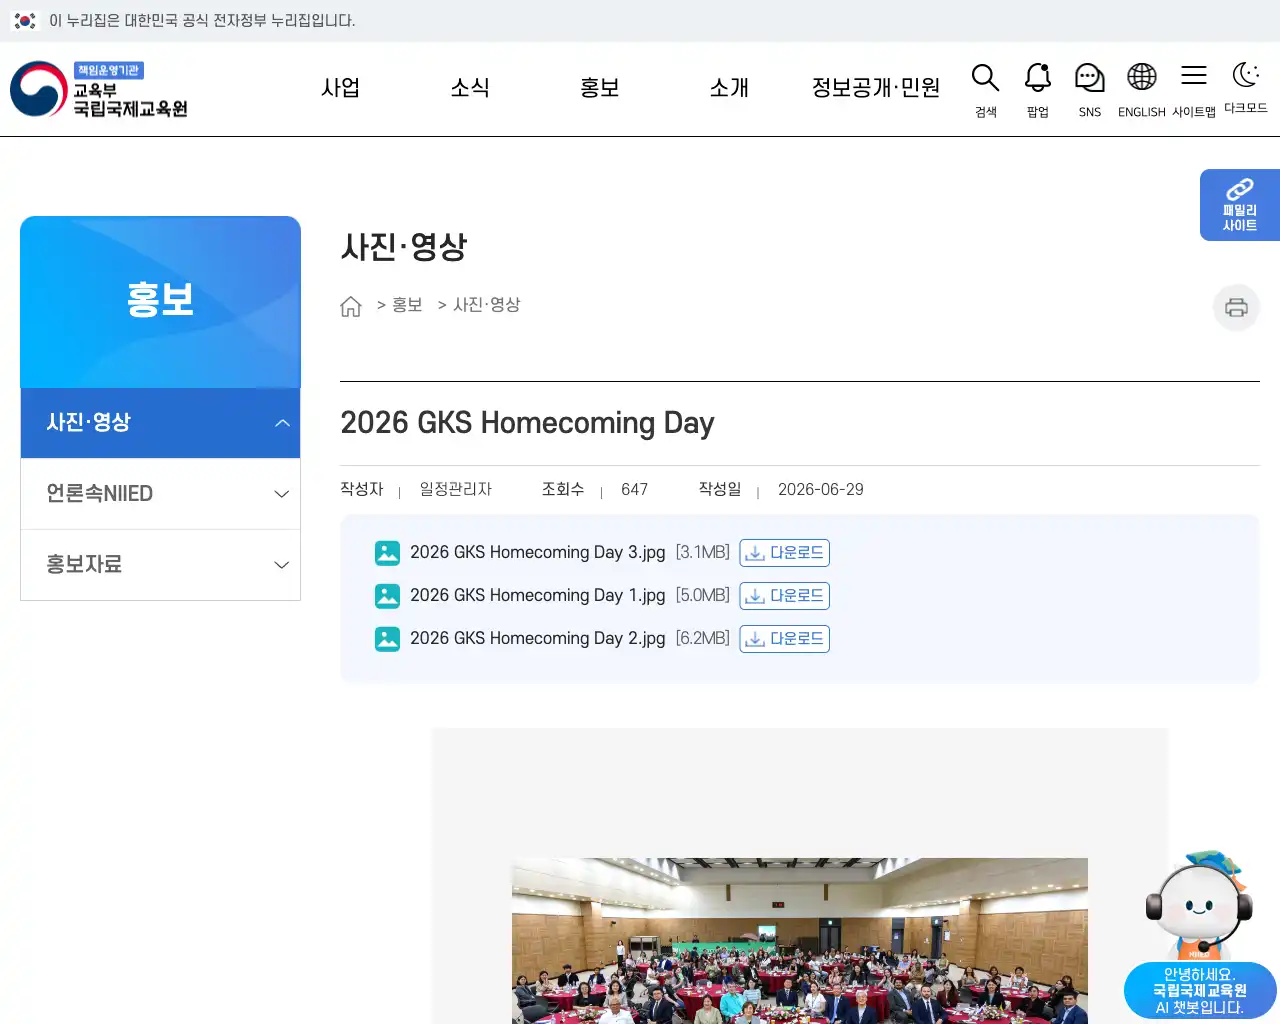Click image icon beside Homecoming Day 3.jpg
This screenshot has width=1280, height=1024.
387,553
